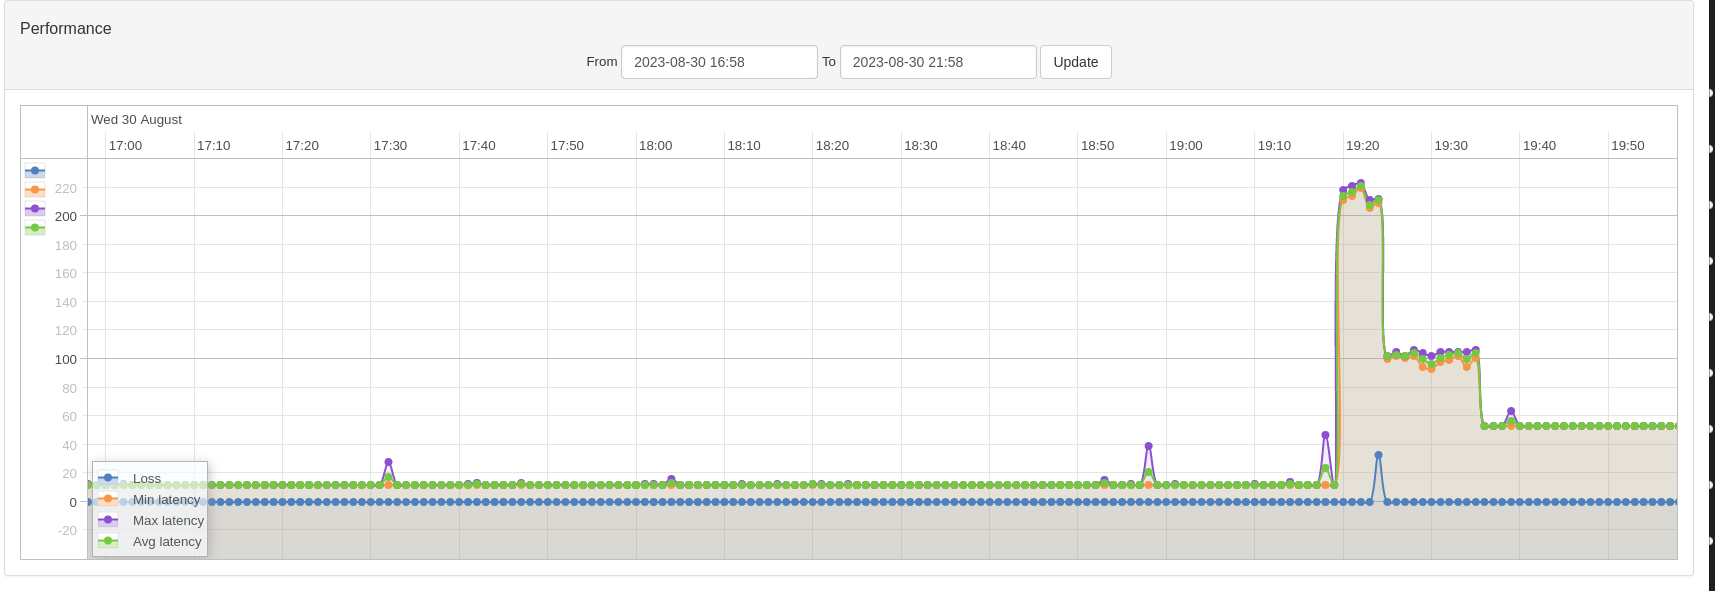
Task: Click the packet loss spike after 19:20
Action: pos(1378,455)
